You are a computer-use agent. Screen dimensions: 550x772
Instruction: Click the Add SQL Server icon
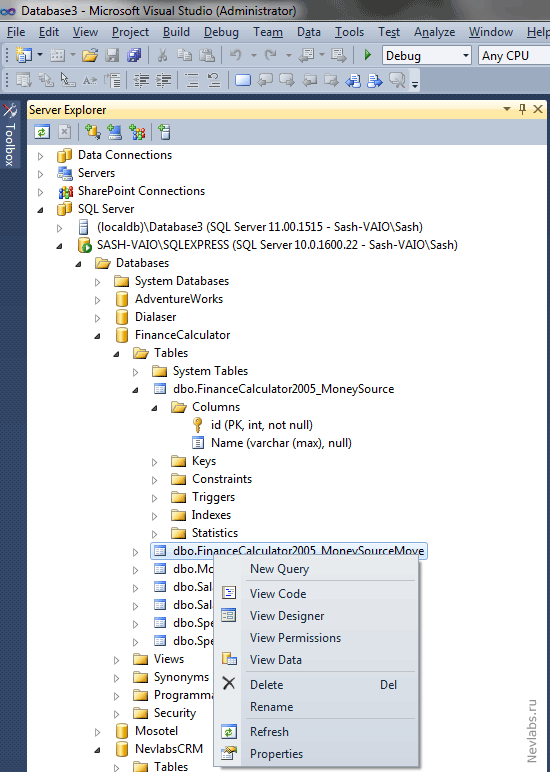[164, 132]
